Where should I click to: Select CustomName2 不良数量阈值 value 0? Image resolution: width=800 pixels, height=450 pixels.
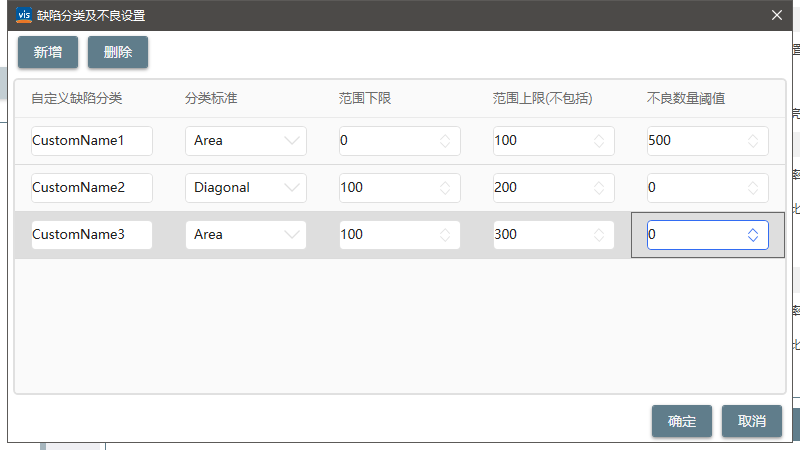coord(652,187)
